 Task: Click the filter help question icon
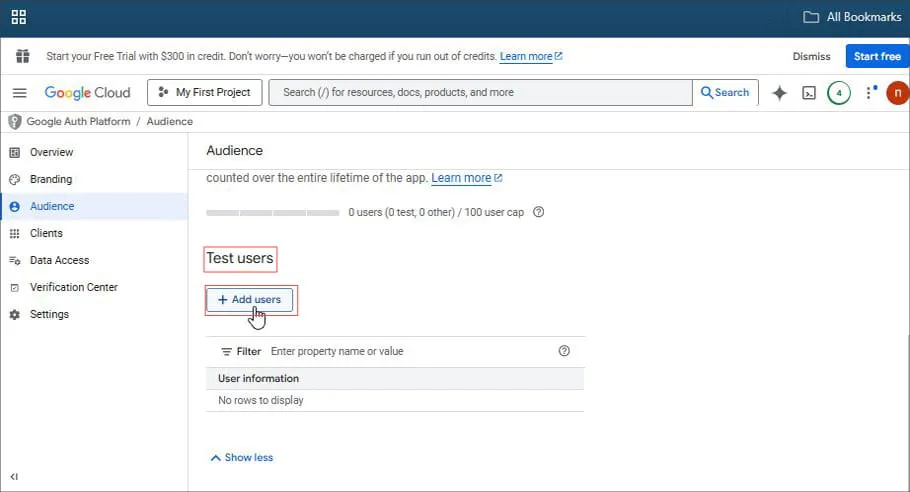click(564, 351)
